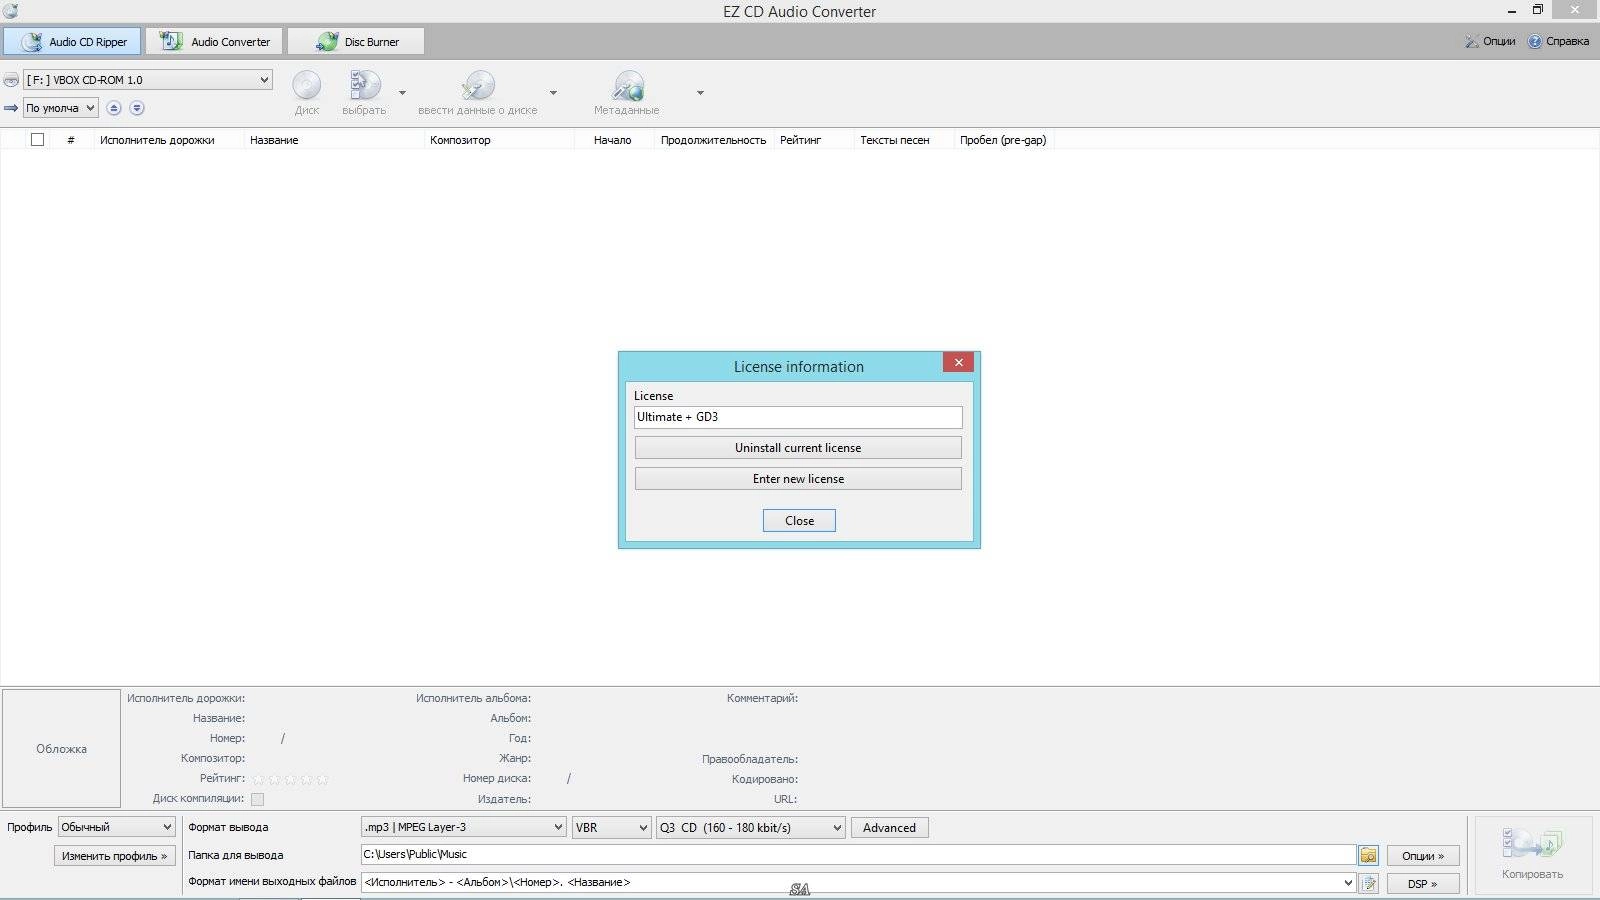This screenshot has width=1600, height=900.
Task: Click the Композитор column header
Action: pyautogui.click(x=500, y=140)
